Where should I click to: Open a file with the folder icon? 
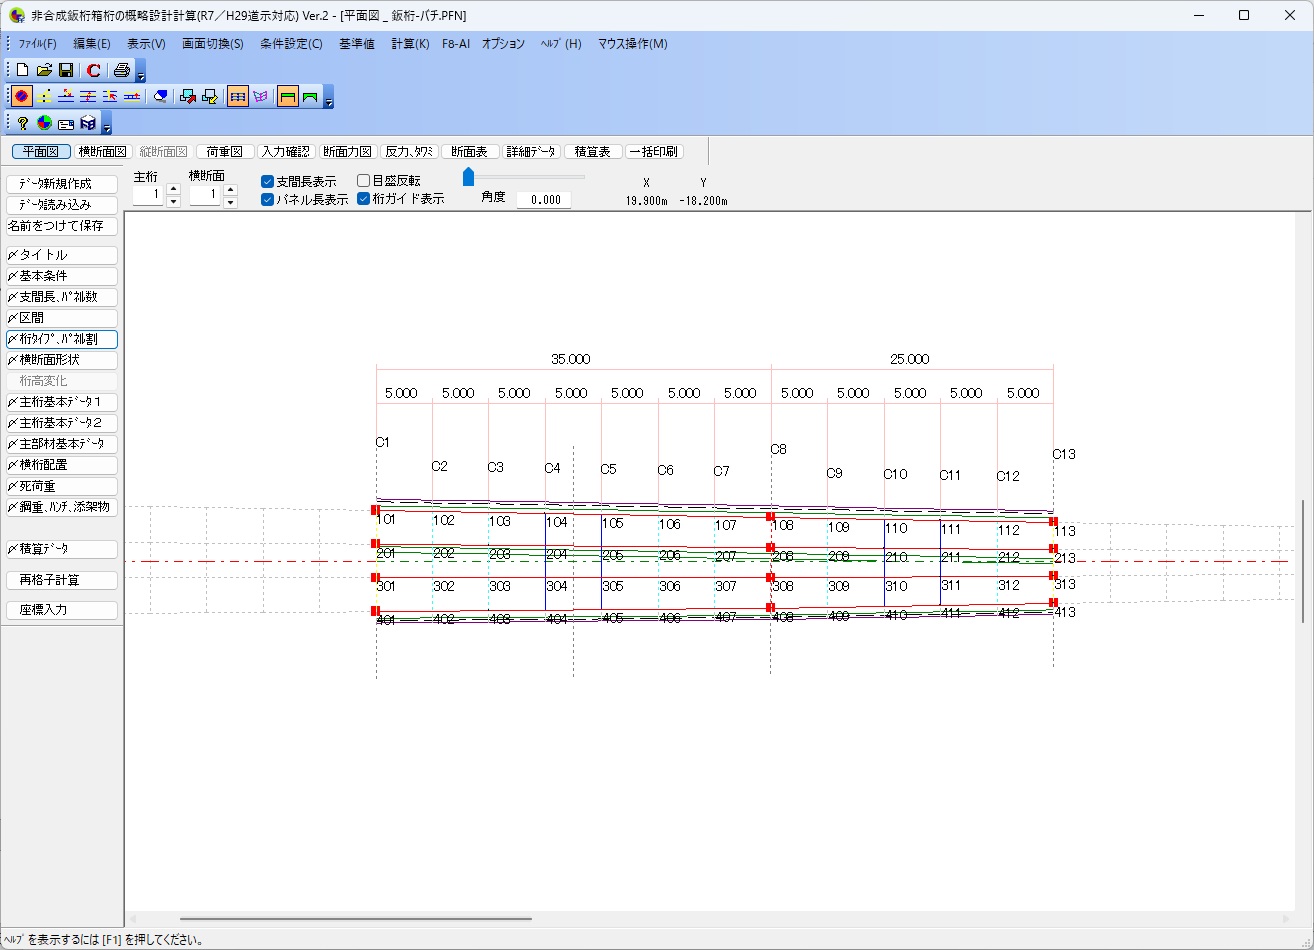coord(44,70)
